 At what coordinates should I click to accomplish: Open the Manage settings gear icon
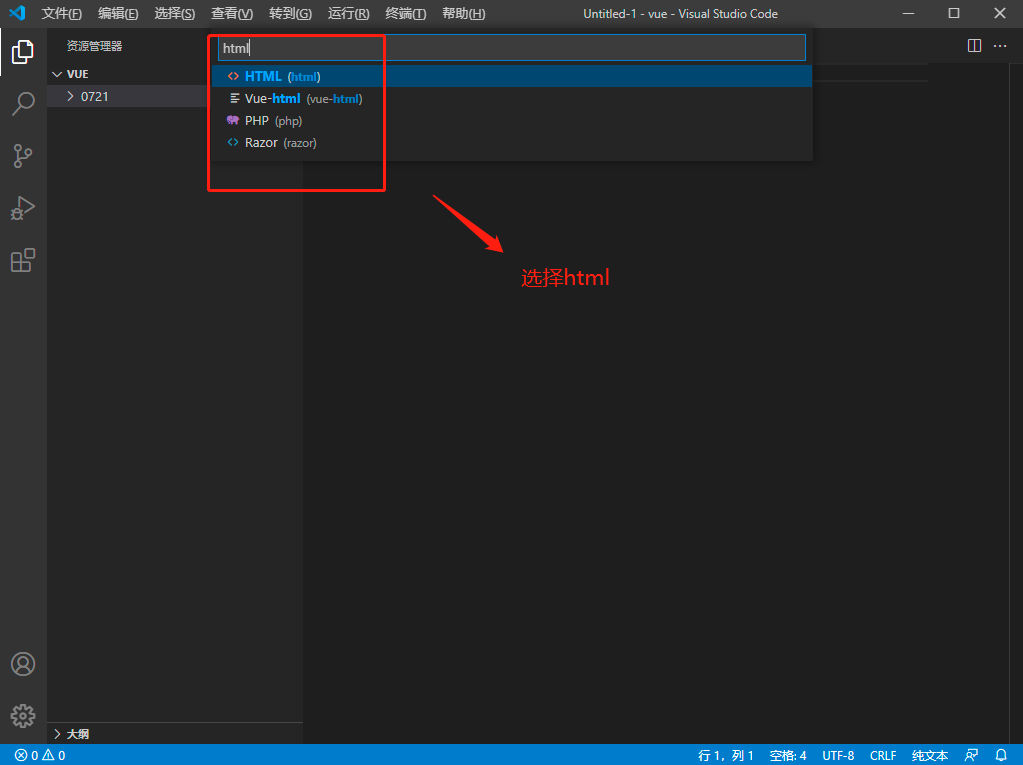point(23,715)
